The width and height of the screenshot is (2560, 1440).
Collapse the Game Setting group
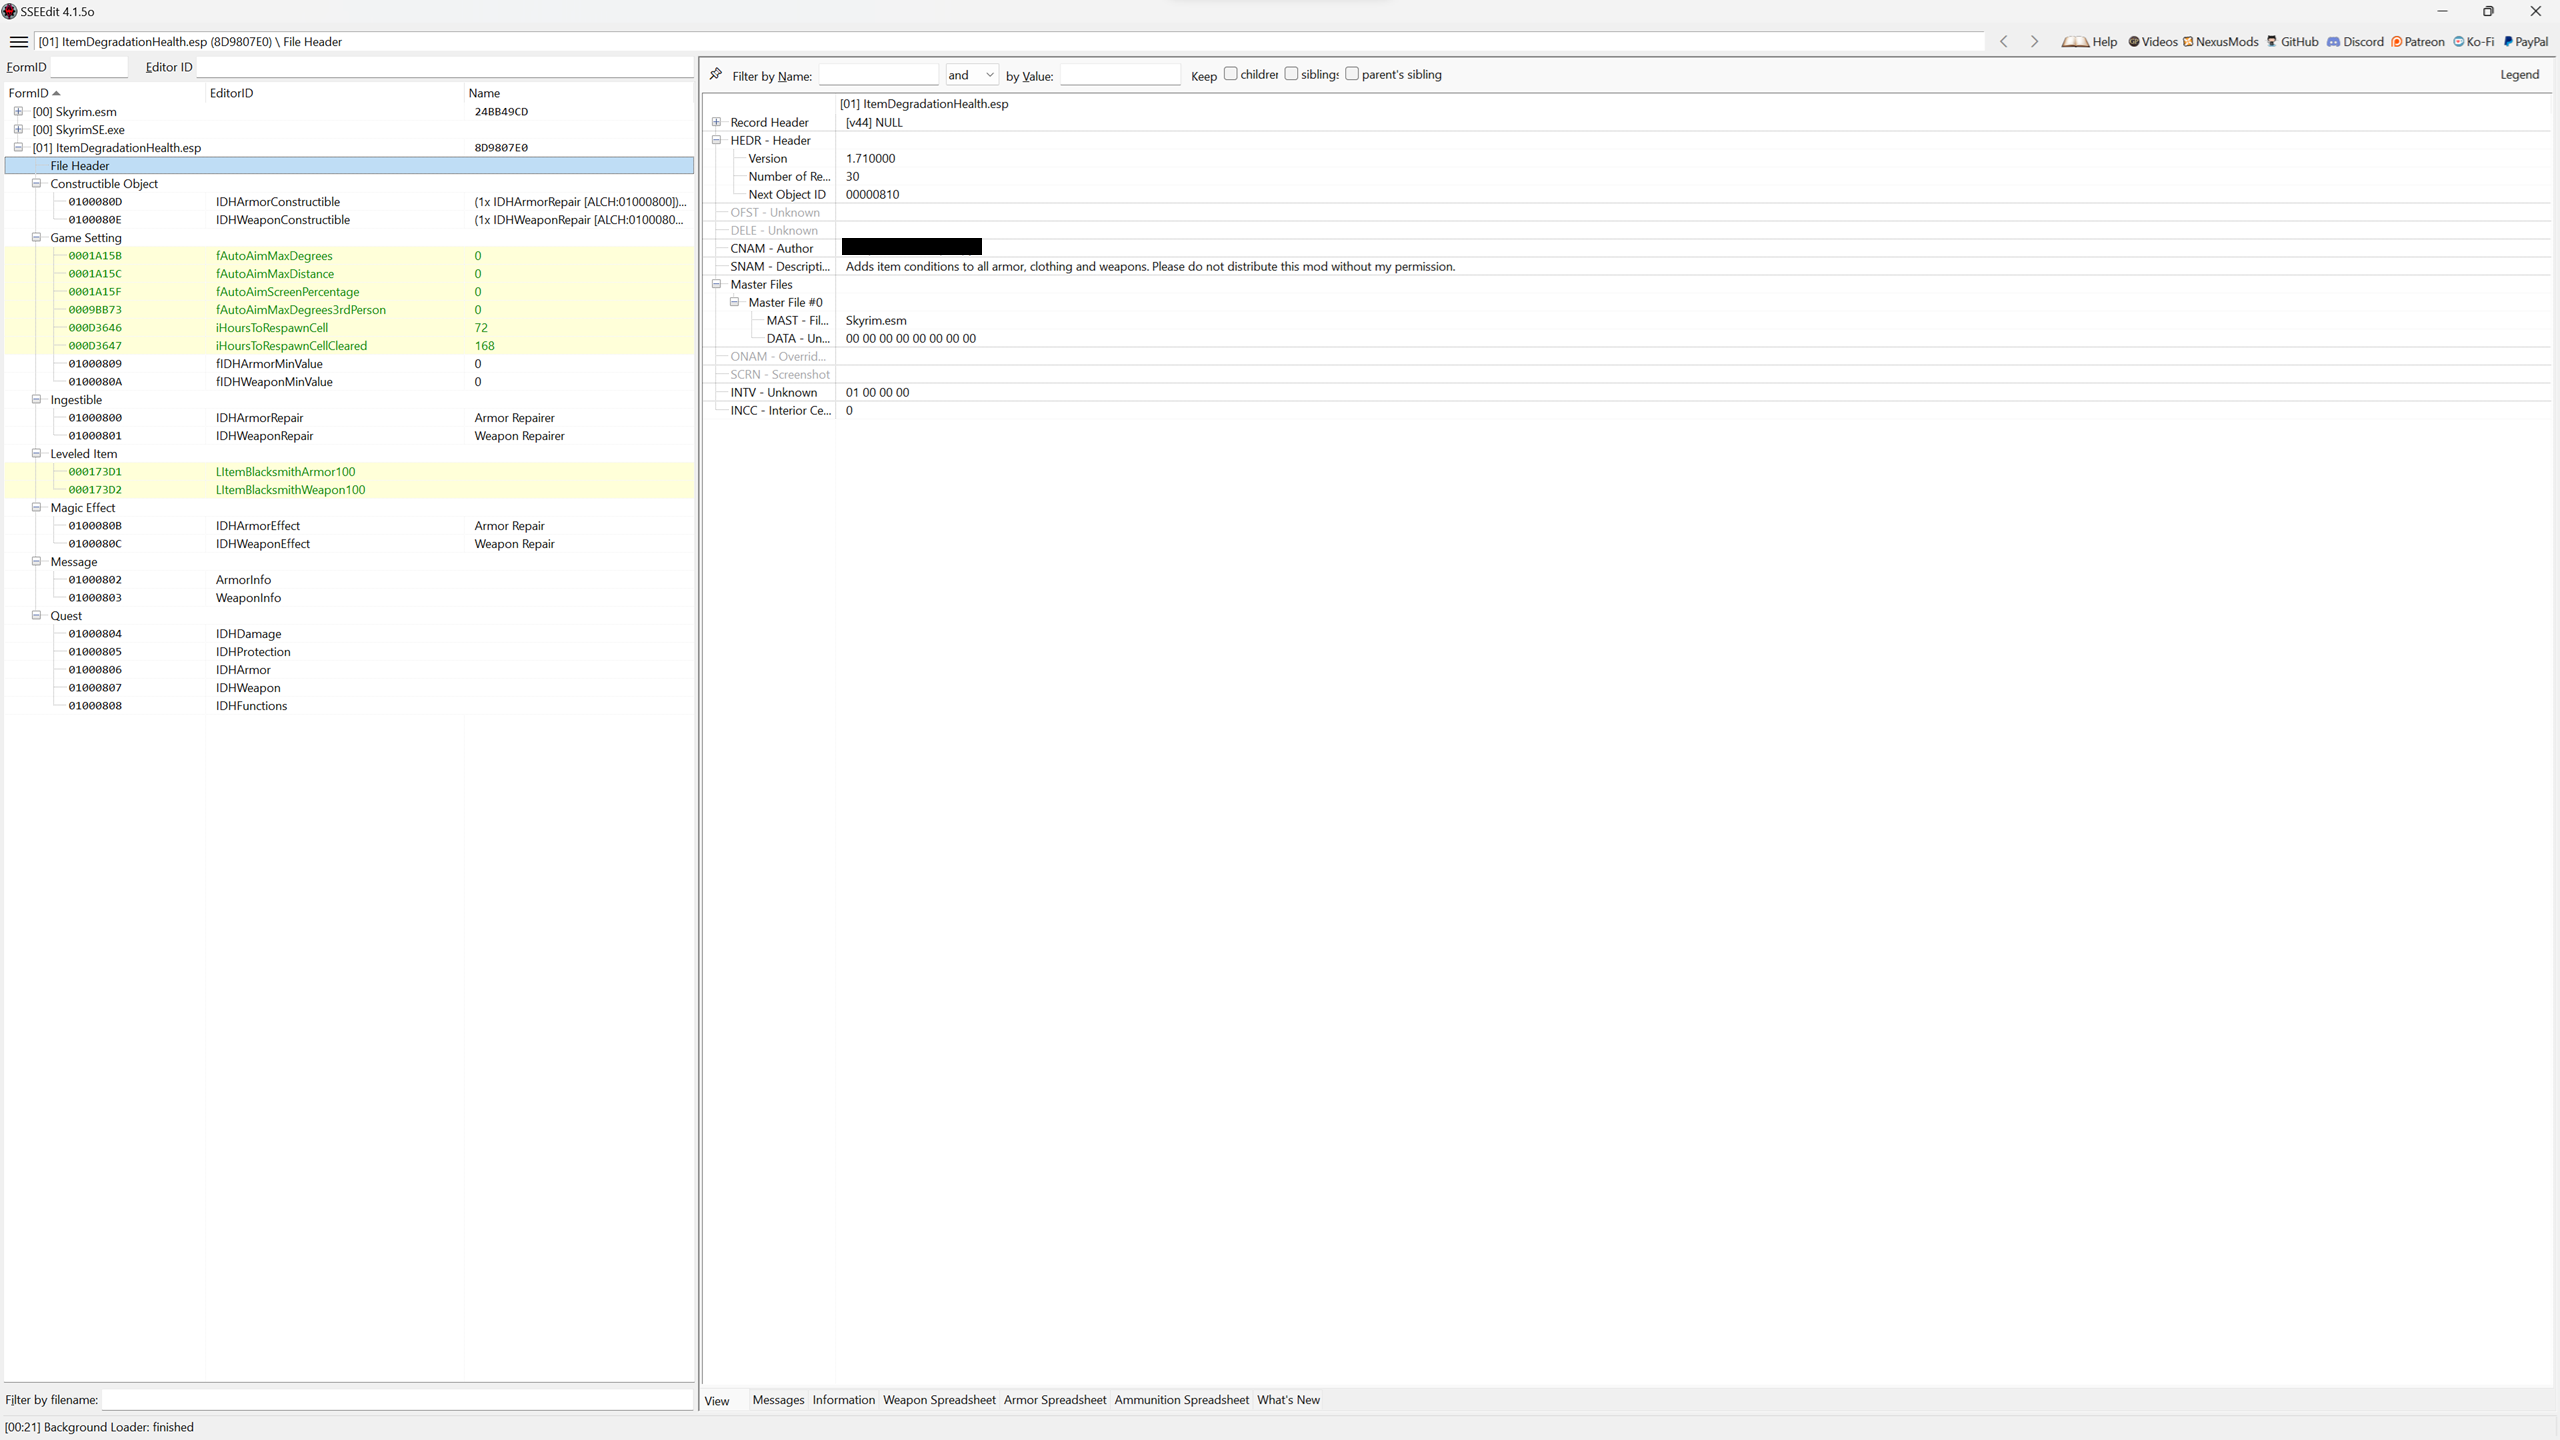[36, 237]
